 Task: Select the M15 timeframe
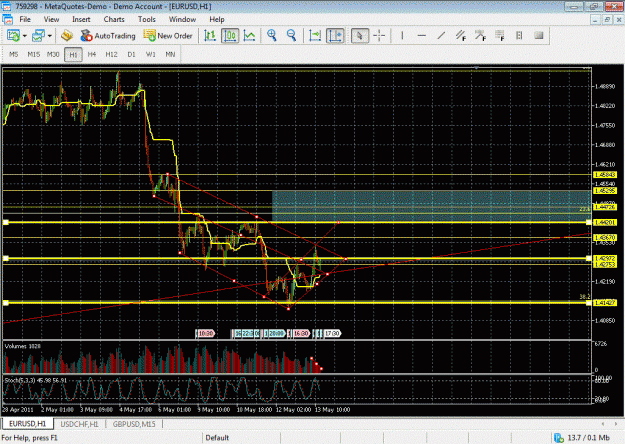click(x=34, y=54)
